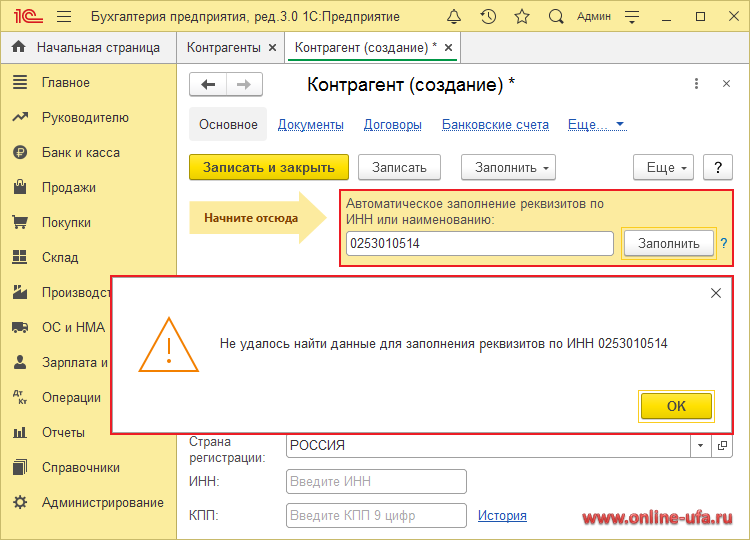Expand the Еще command dropdown
750x540 pixels.
point(663,167)
